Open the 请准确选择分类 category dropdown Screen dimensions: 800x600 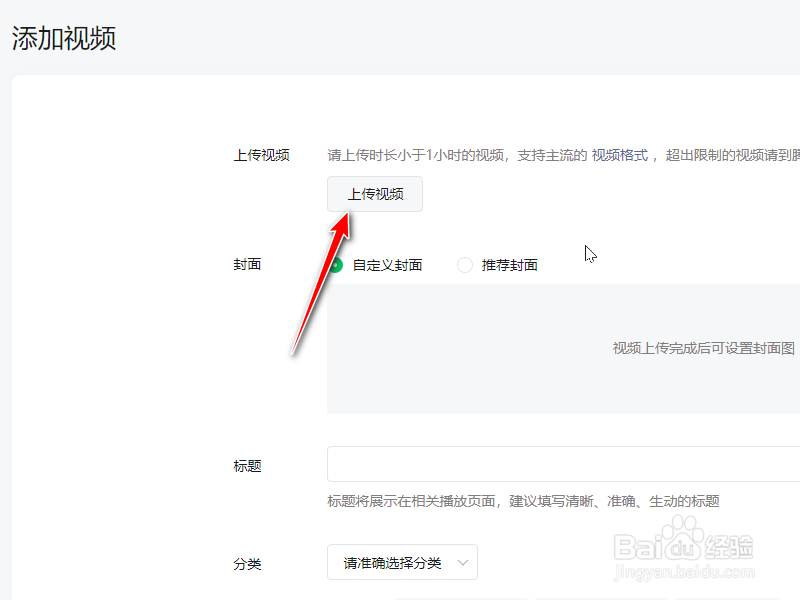click(x=400, y=562)
